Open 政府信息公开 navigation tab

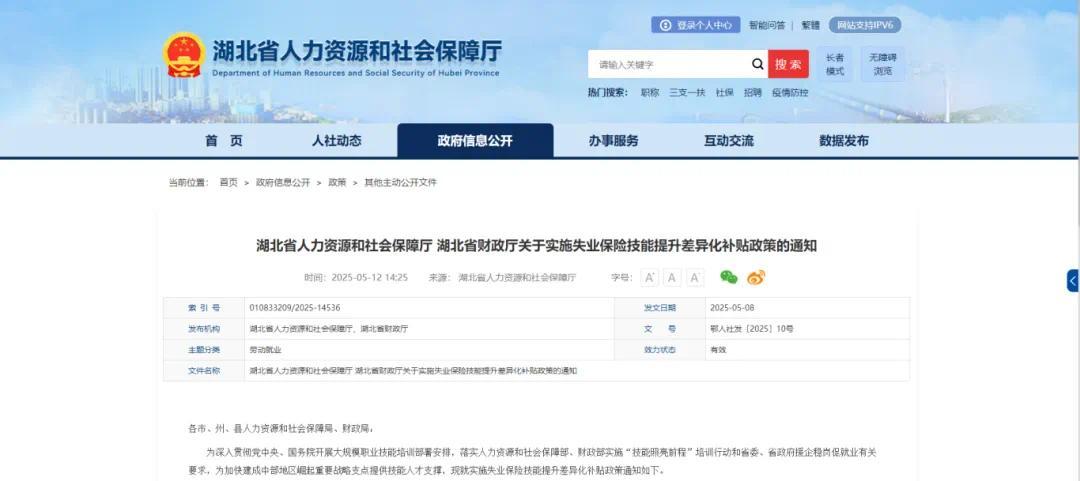tap(475, 141)
